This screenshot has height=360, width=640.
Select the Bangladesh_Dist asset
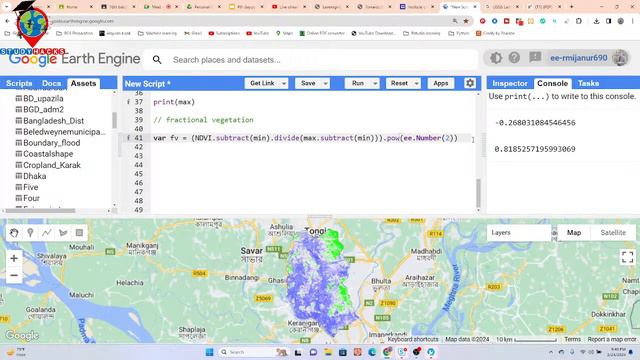pyautogui.click(x=53, y=121)
